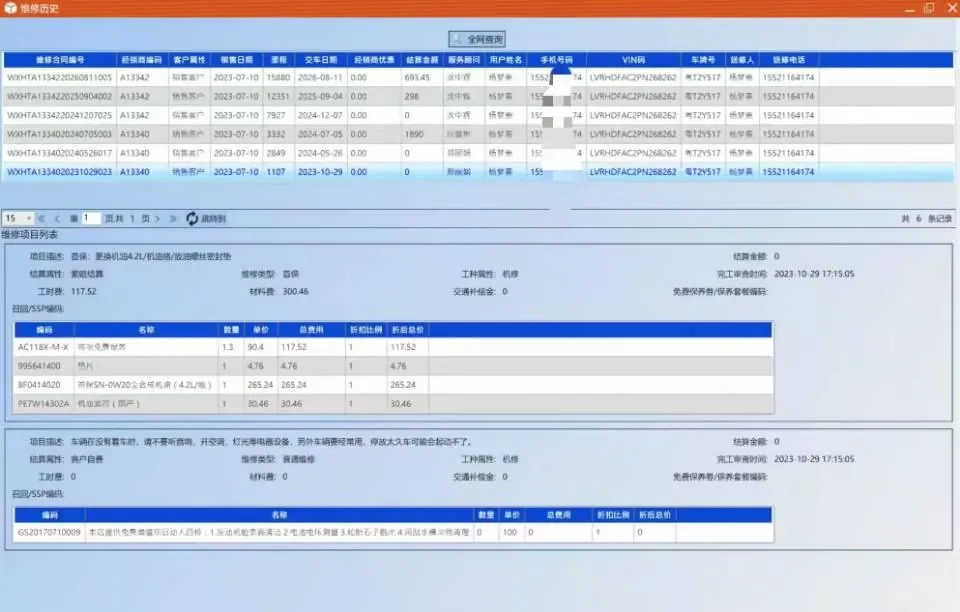The height and width of the screenshot is (612, 960).
Task: Sort by 维修合同编号 column header
Action: 60,60
